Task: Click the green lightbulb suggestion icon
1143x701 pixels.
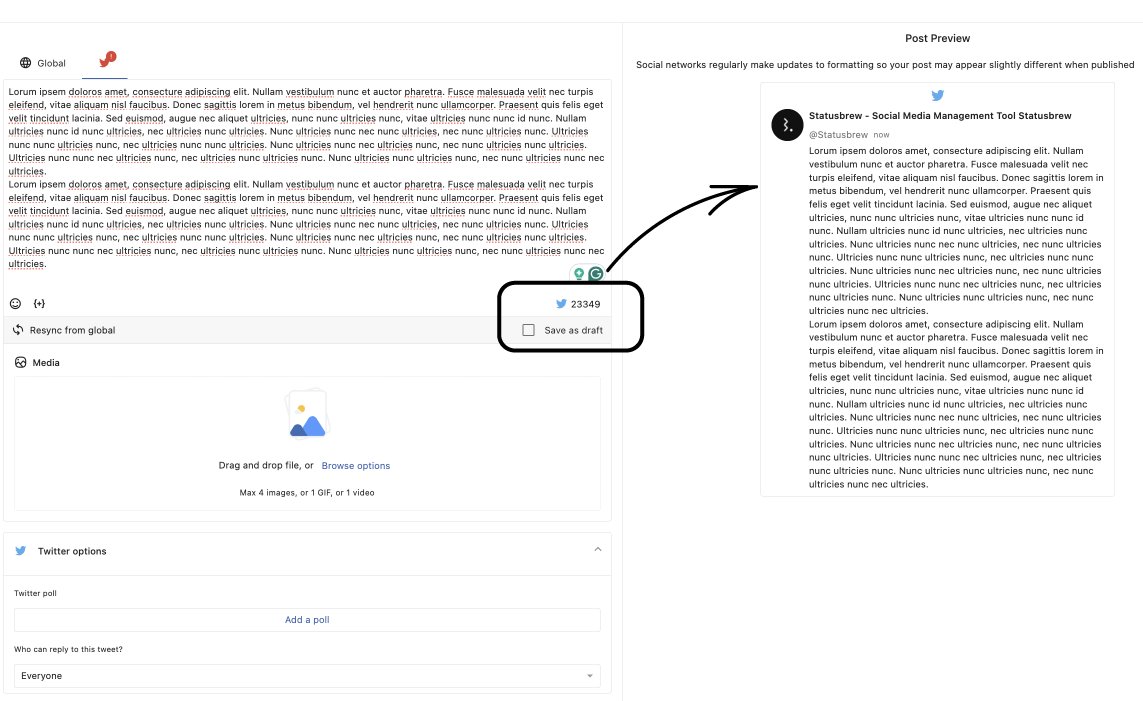Action: [579, 274]
